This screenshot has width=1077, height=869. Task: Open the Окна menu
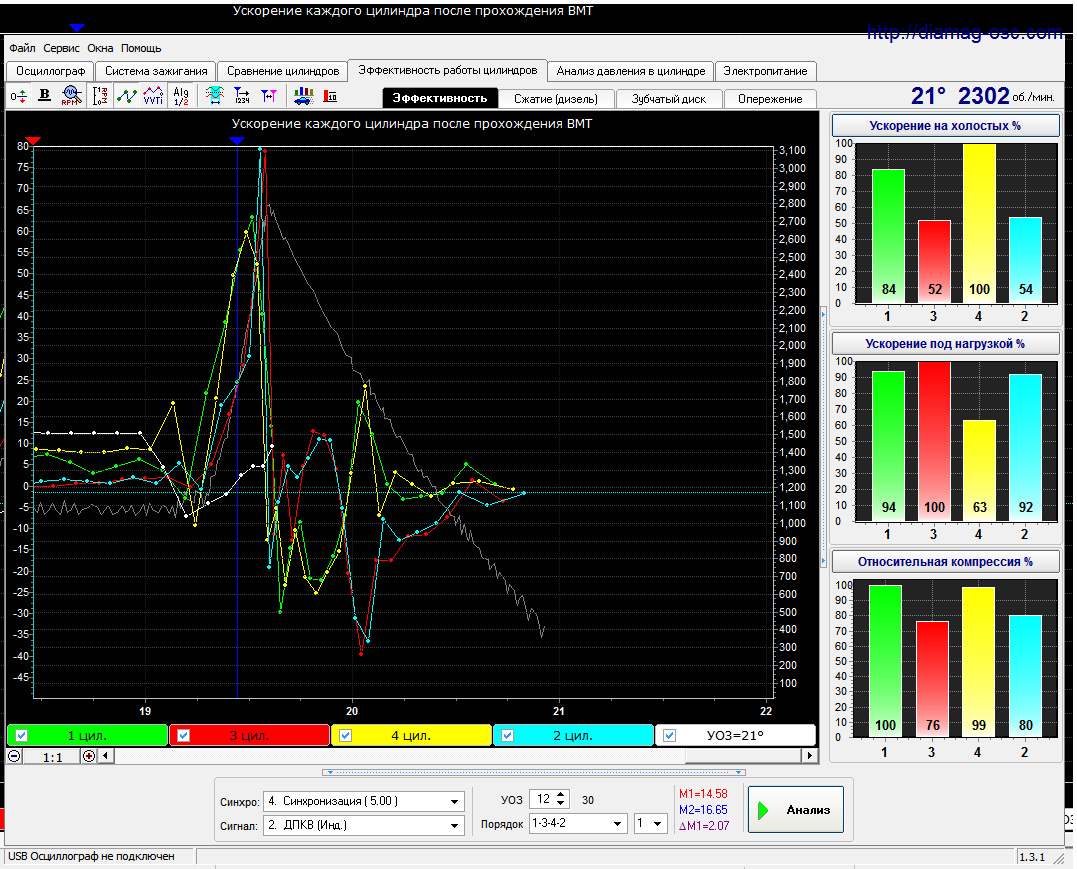[100, 48]
